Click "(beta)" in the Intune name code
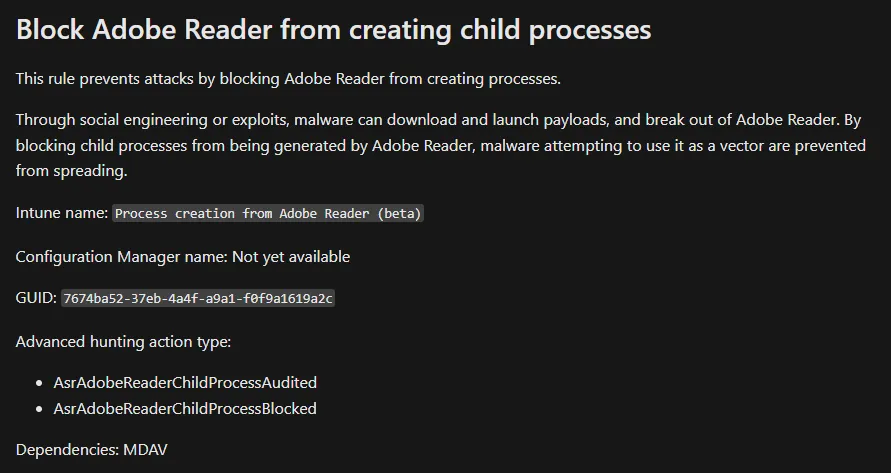 point(399,214)
